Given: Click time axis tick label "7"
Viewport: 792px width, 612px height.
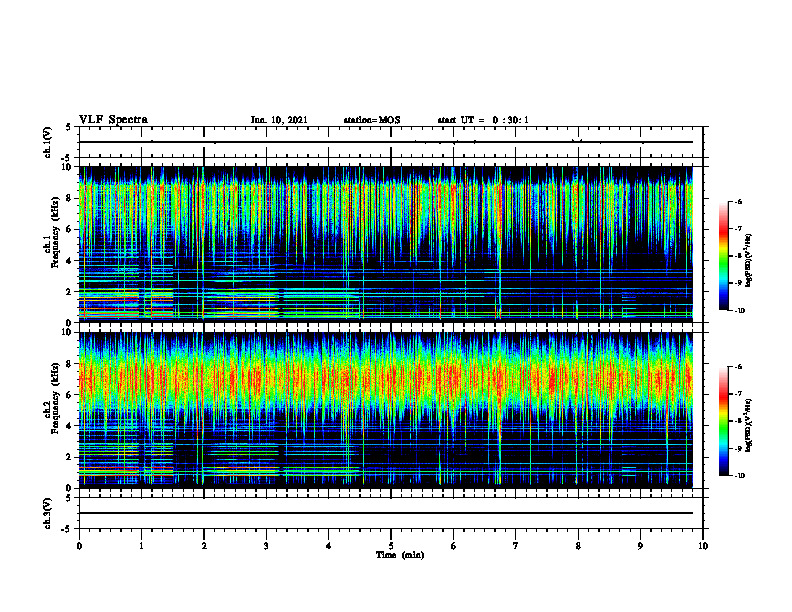Looking at the screenshot, I should point(516,546).
